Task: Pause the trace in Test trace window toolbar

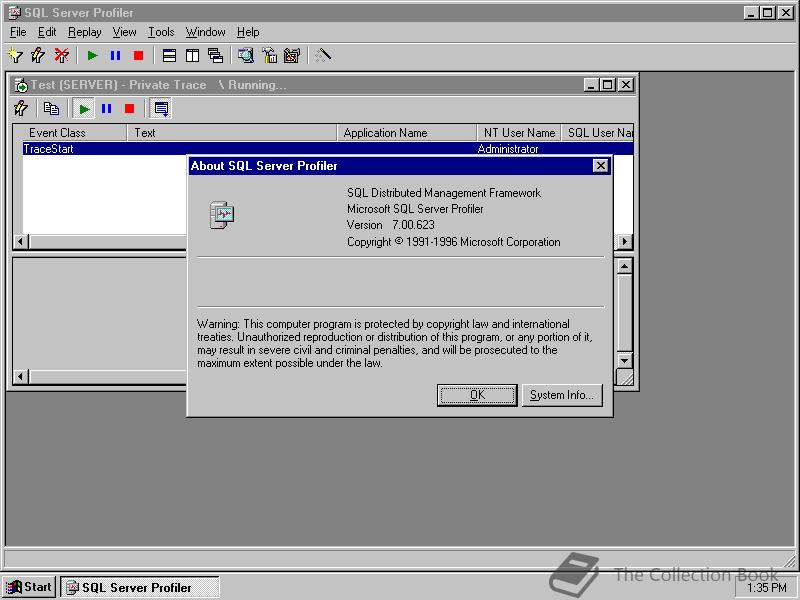Action: point(107,109)
